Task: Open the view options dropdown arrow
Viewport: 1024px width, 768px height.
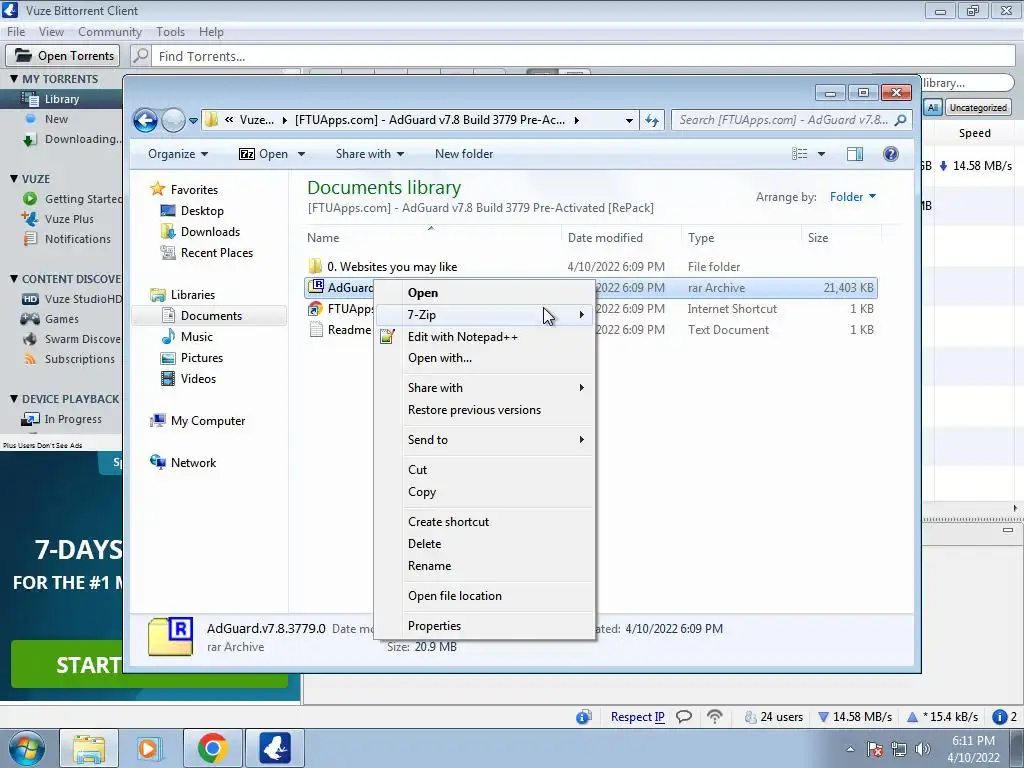Action: (x=822, y=154)
